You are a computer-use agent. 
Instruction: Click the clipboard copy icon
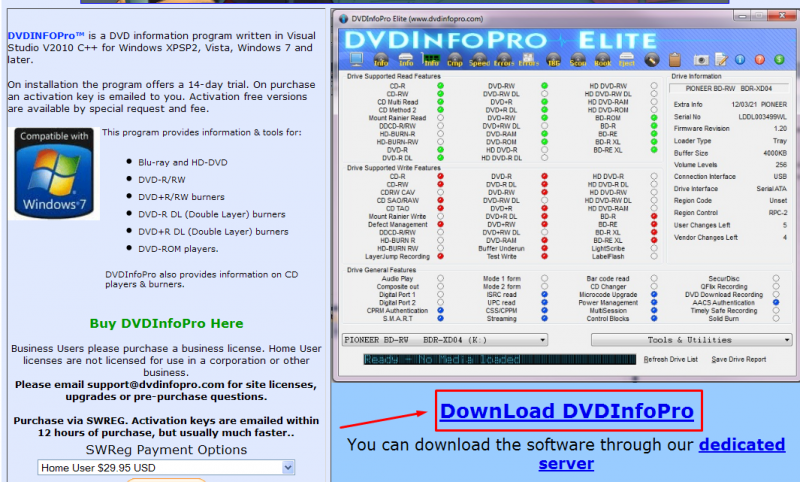676,59
